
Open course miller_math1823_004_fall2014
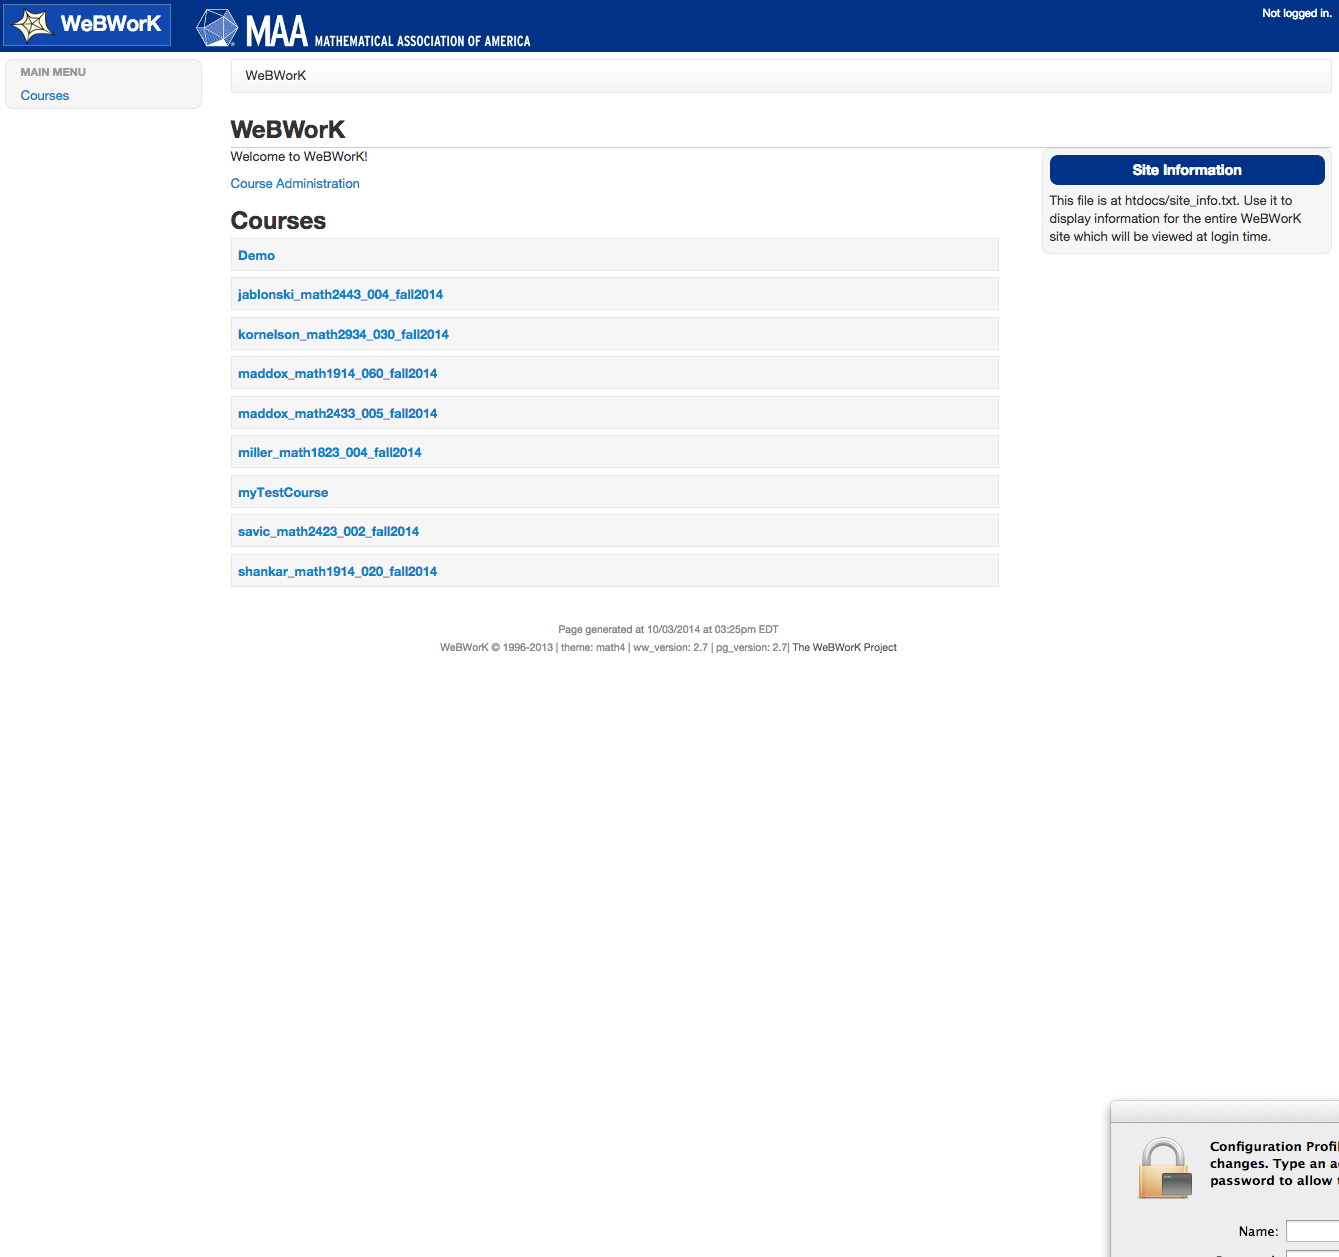pos(329,453)
